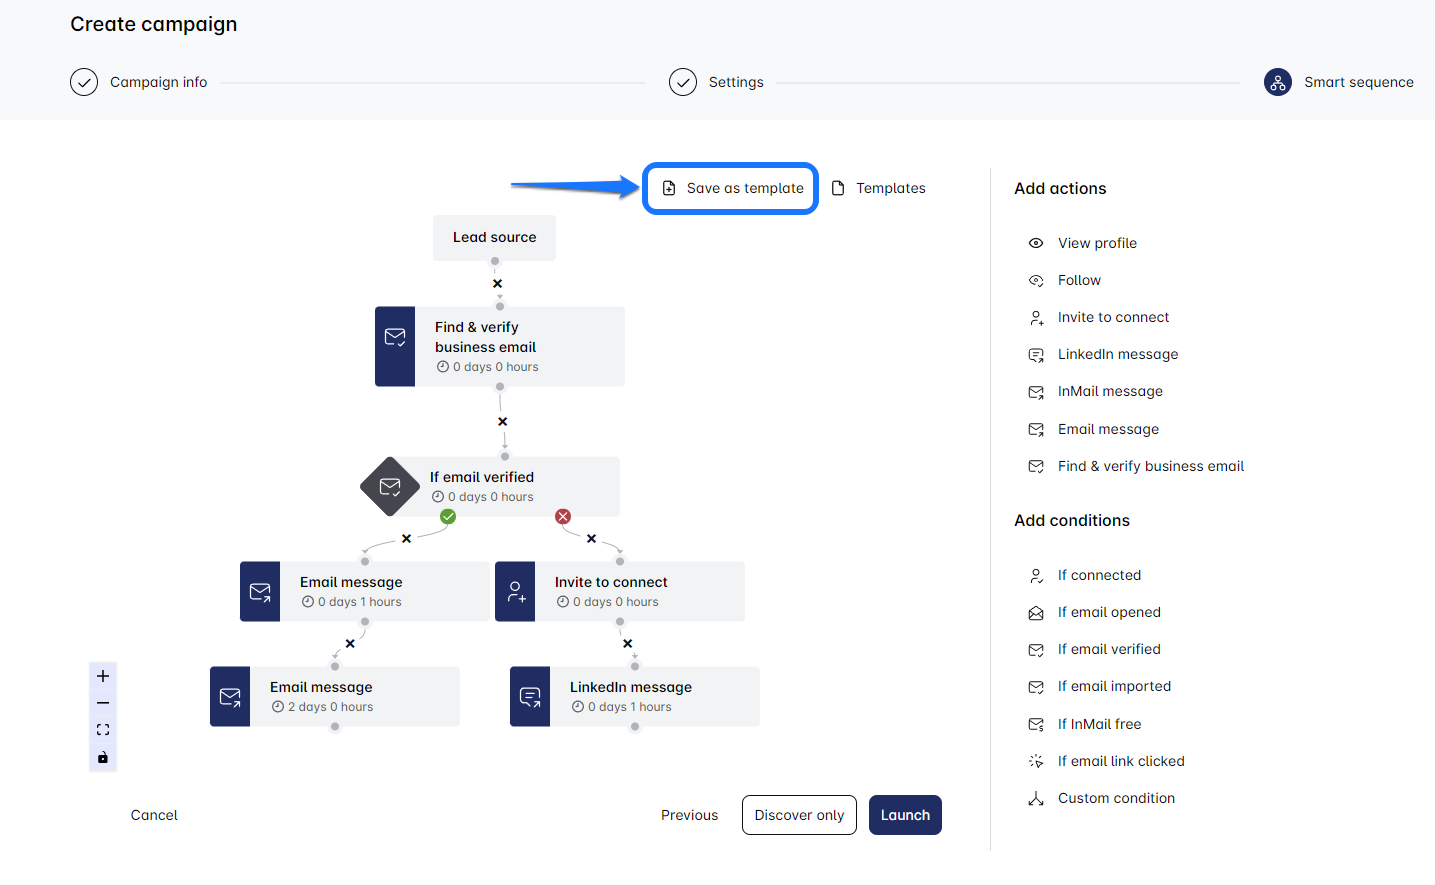The height and width of the screenshot is (885, 1435).
Task: Launch the campaign
Action: [905, 815]
